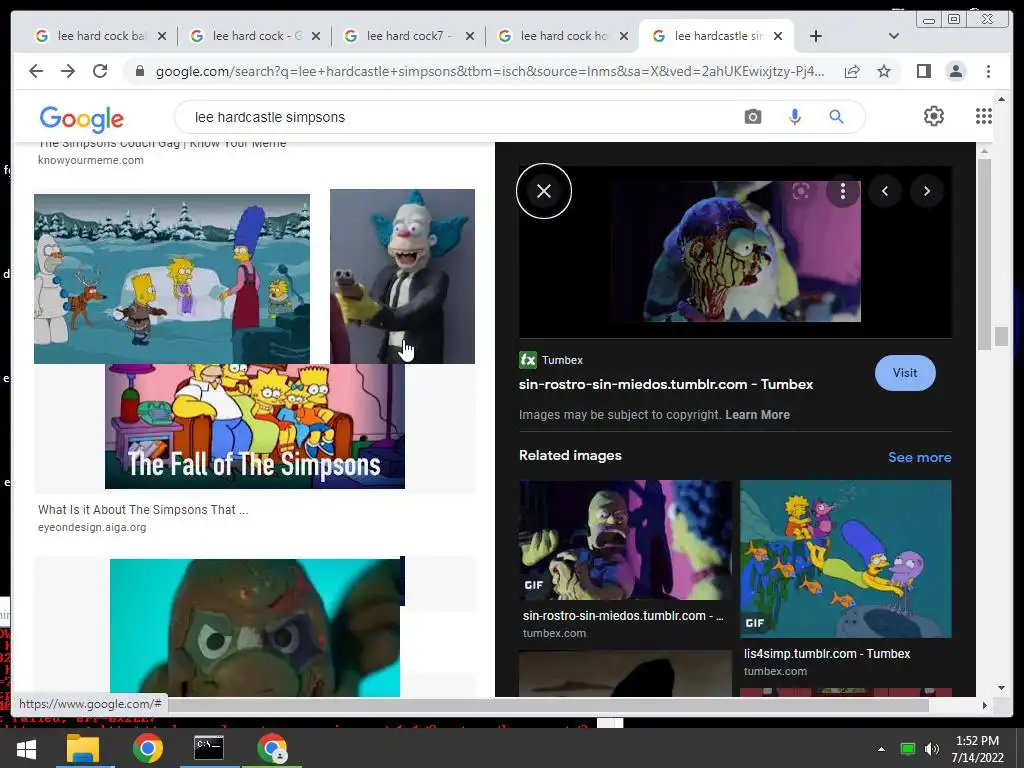Click 'lis4simp.tumblr.com - Tumbex' caption

827,654
